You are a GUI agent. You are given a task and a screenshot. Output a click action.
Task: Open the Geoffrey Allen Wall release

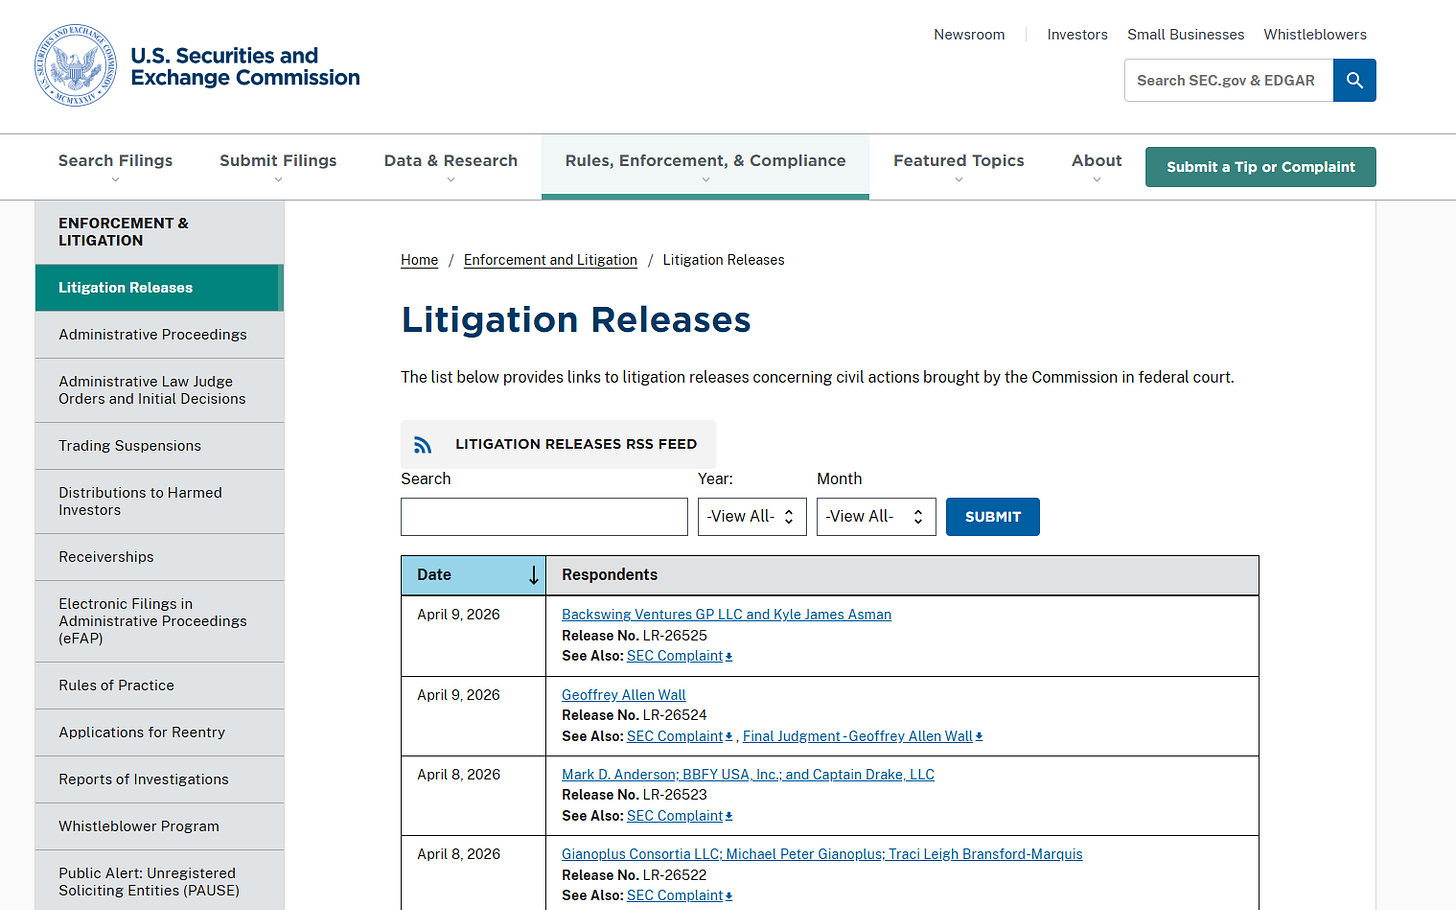(624, 695)
